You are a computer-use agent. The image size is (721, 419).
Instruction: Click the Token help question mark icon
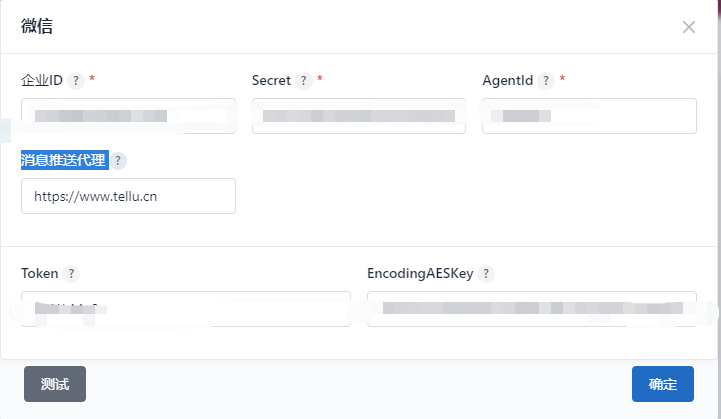point(71,274)
